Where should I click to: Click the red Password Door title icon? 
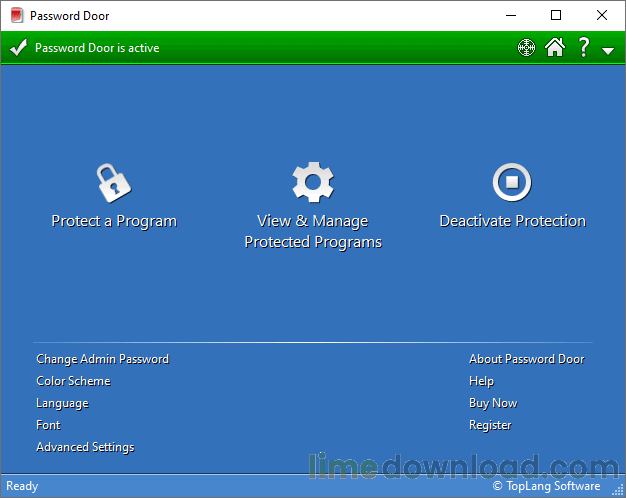(17, 16)
